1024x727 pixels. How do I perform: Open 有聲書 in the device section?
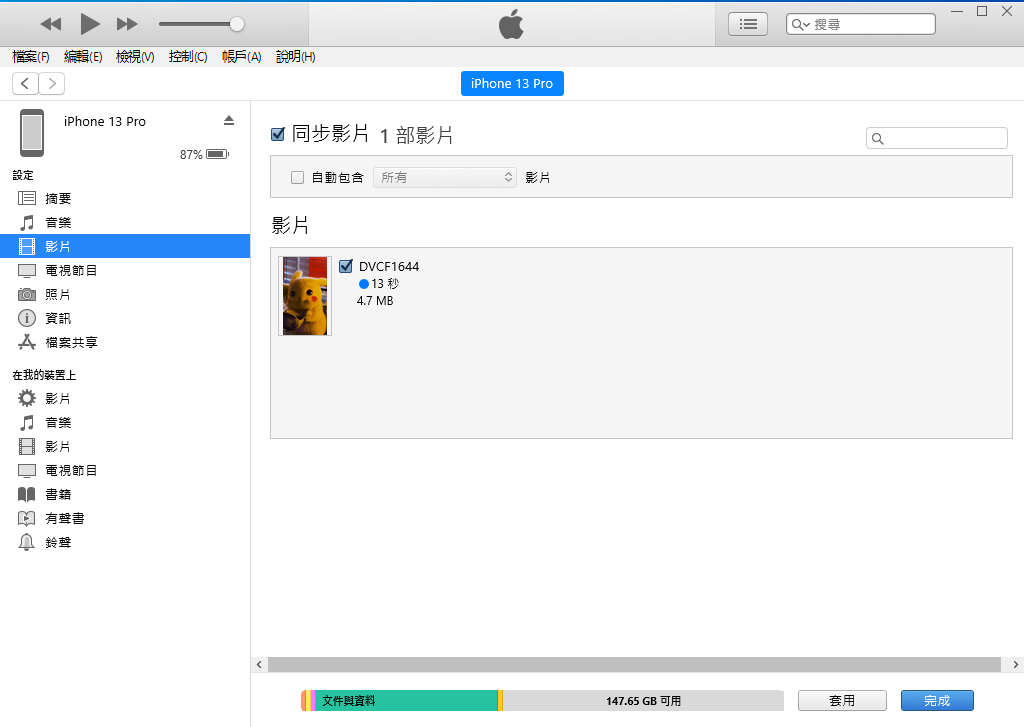tap(64, 518)
